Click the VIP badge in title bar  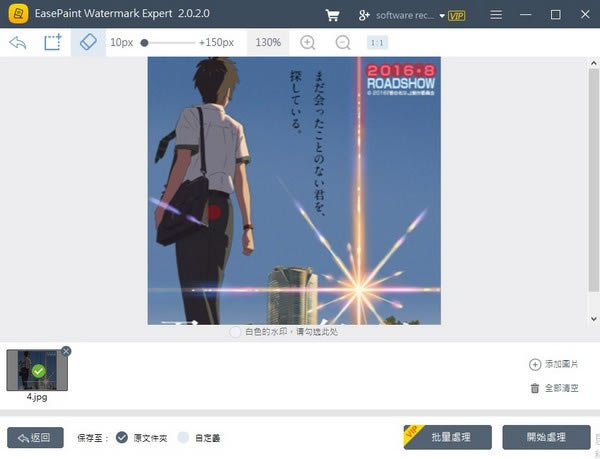456,15
